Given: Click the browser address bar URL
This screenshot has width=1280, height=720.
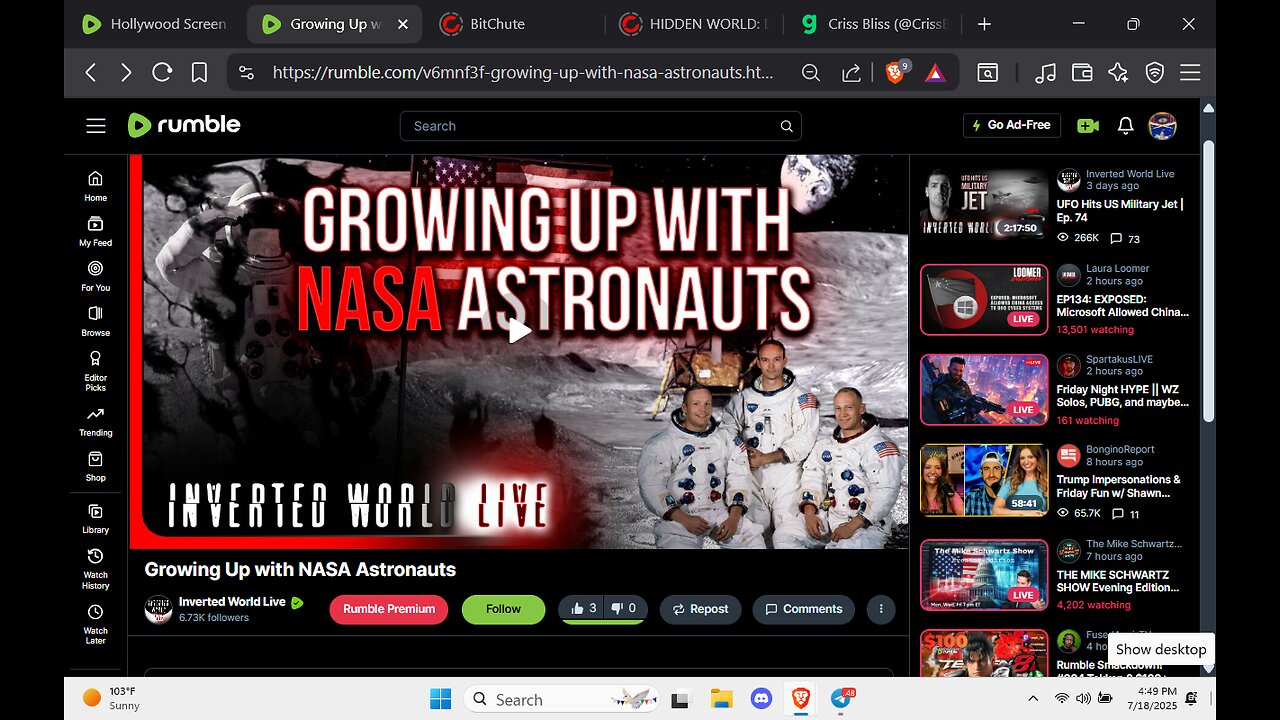Looking at the screenshot, I should pos(523,72).
